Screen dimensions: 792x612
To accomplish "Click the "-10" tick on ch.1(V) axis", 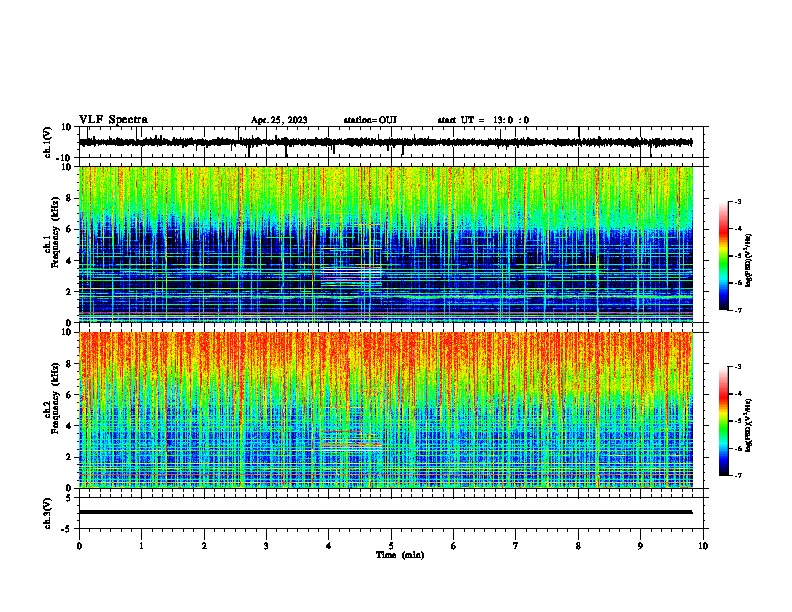I will tap(64, 158).
